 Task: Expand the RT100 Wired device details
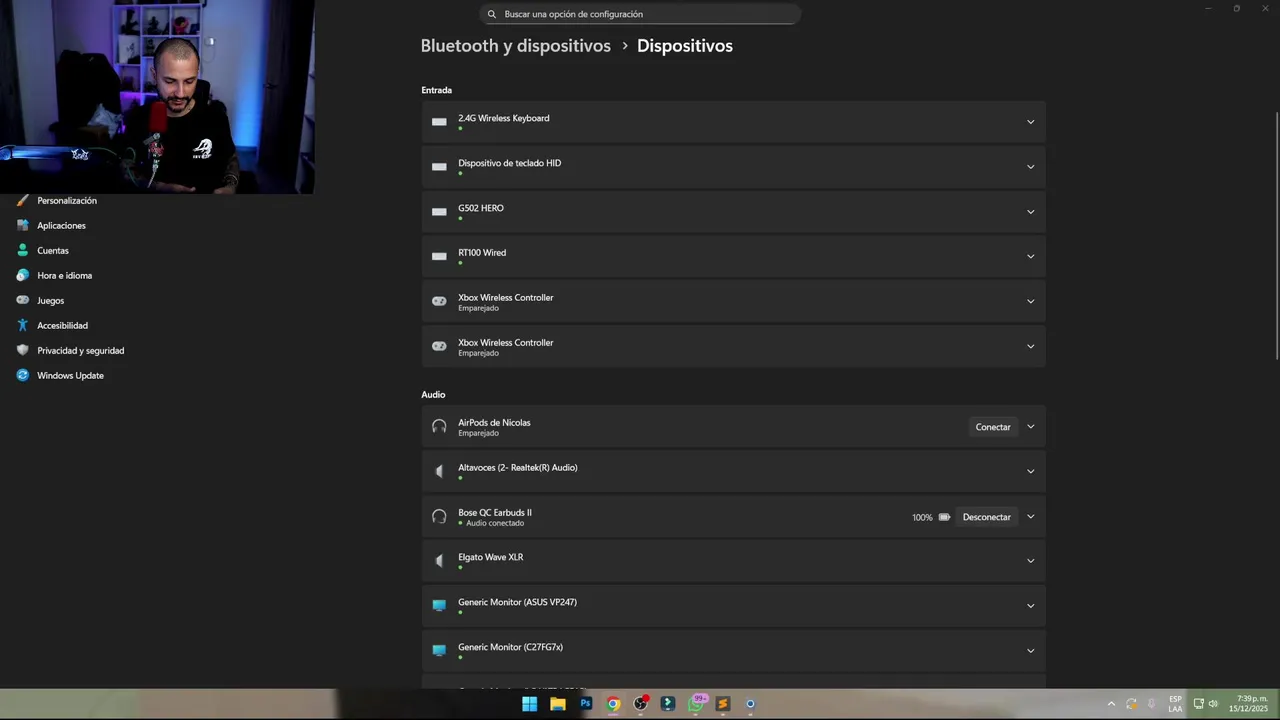click(1030, 256)
